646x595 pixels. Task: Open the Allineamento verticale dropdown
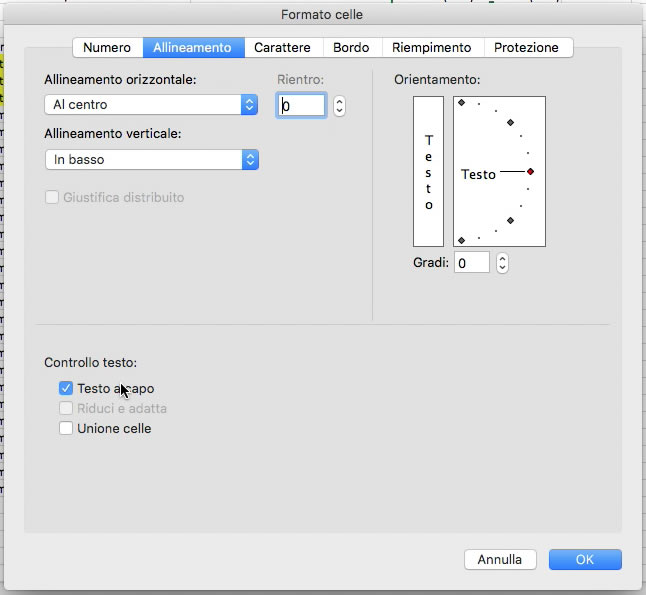coord(152,159)
